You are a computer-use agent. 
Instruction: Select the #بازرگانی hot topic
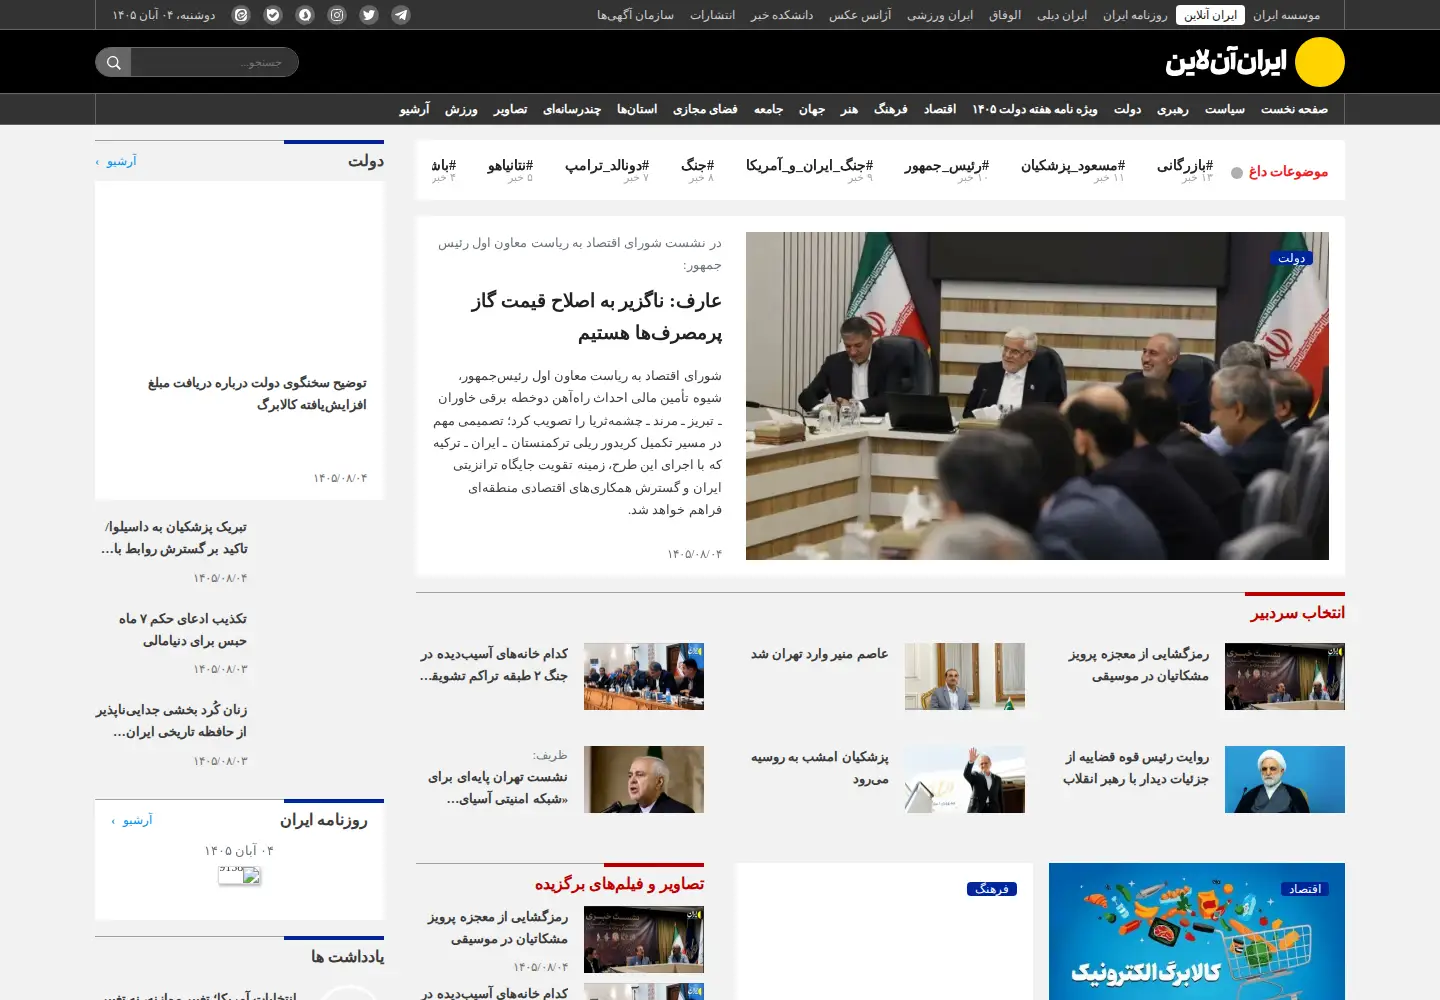point(1185,166)
